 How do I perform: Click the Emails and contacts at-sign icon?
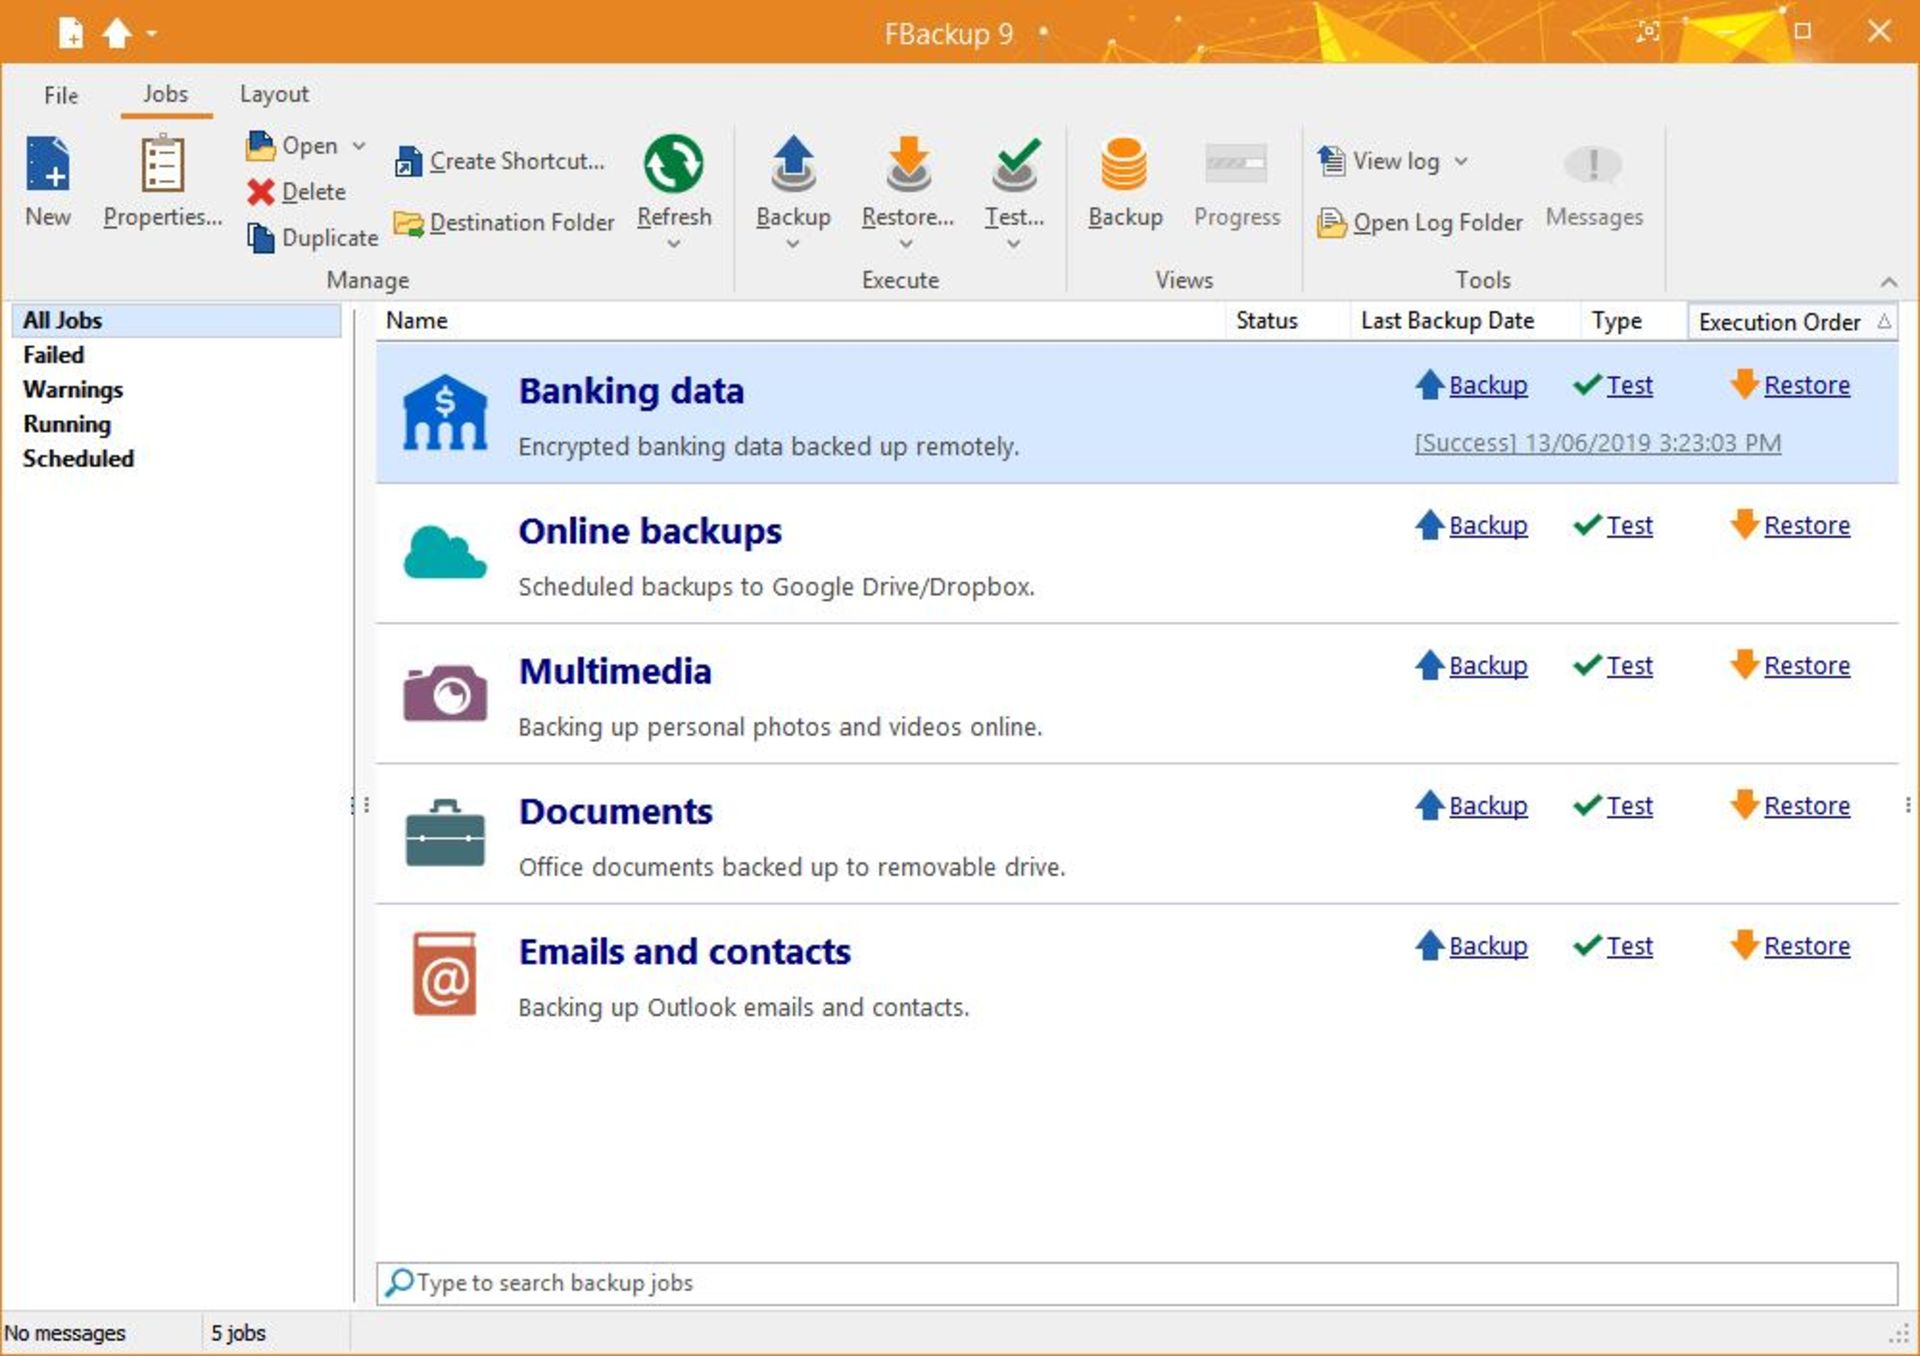(444, 973)
